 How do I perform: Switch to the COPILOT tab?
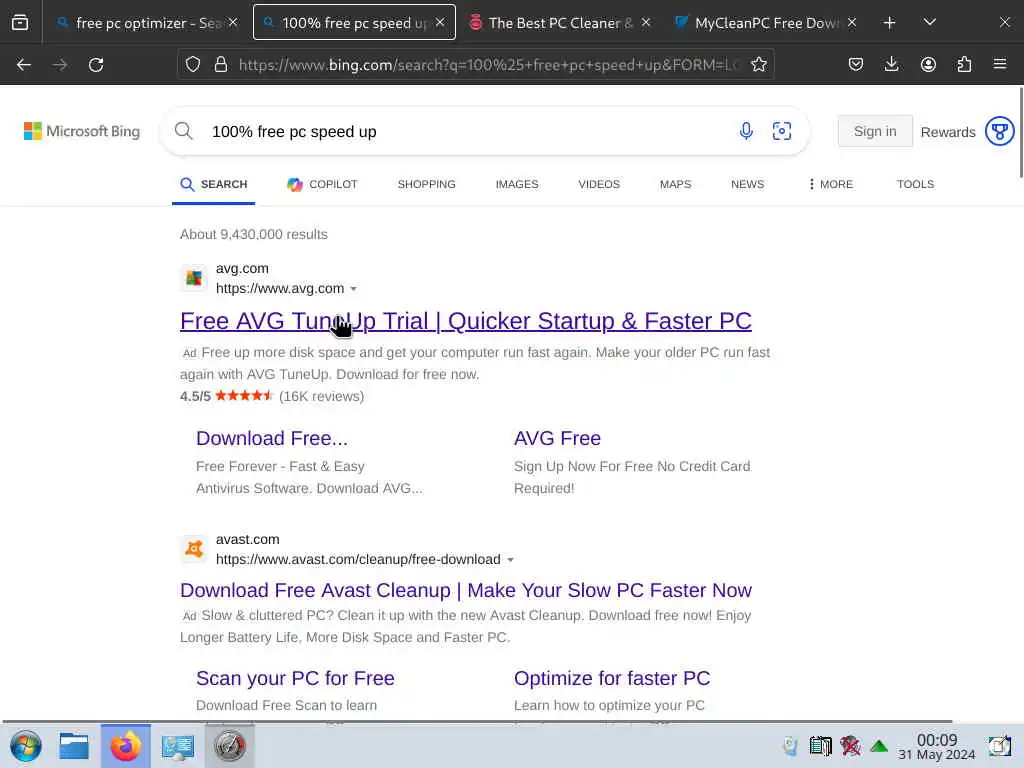pyautogui.click(x=322, y=184)
